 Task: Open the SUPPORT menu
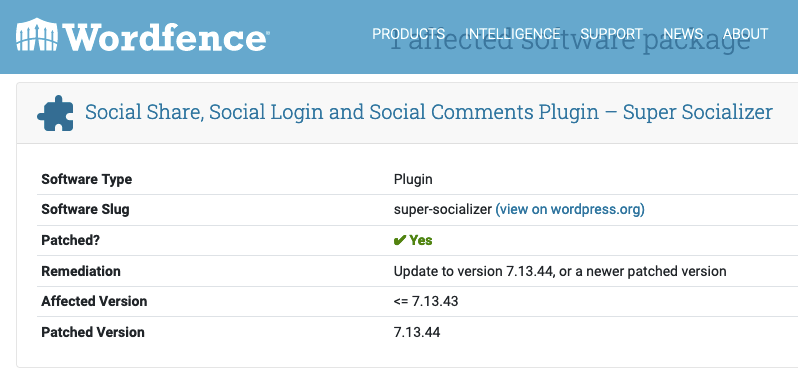[x=612, y=34]
